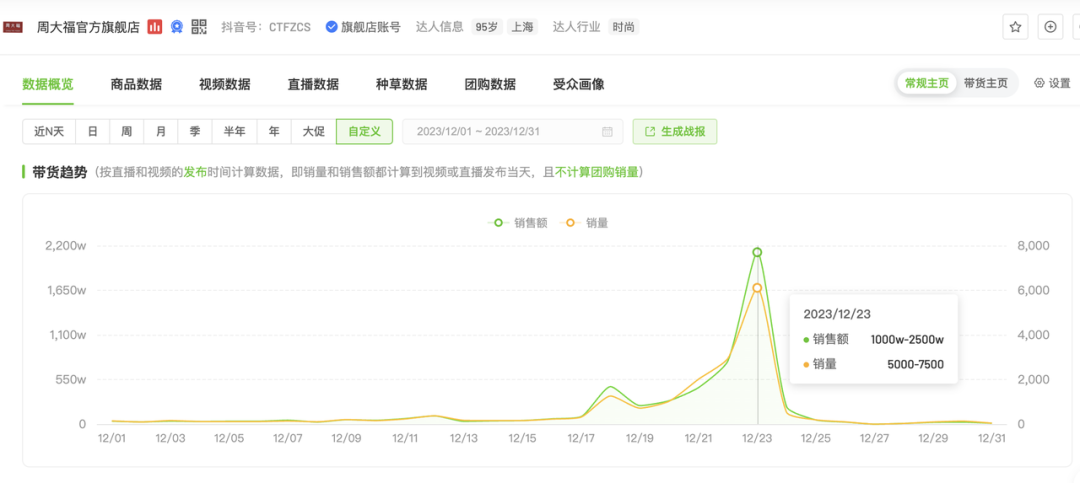The image size is (1080, 483).
Task: Click the blue medal badge icon
Action: (177, 27)
